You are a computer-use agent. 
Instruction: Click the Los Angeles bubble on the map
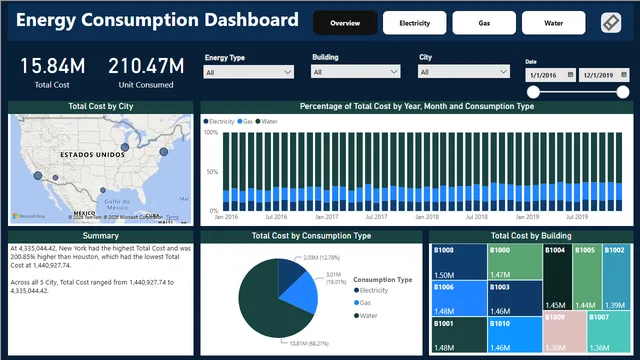point(38,176)
